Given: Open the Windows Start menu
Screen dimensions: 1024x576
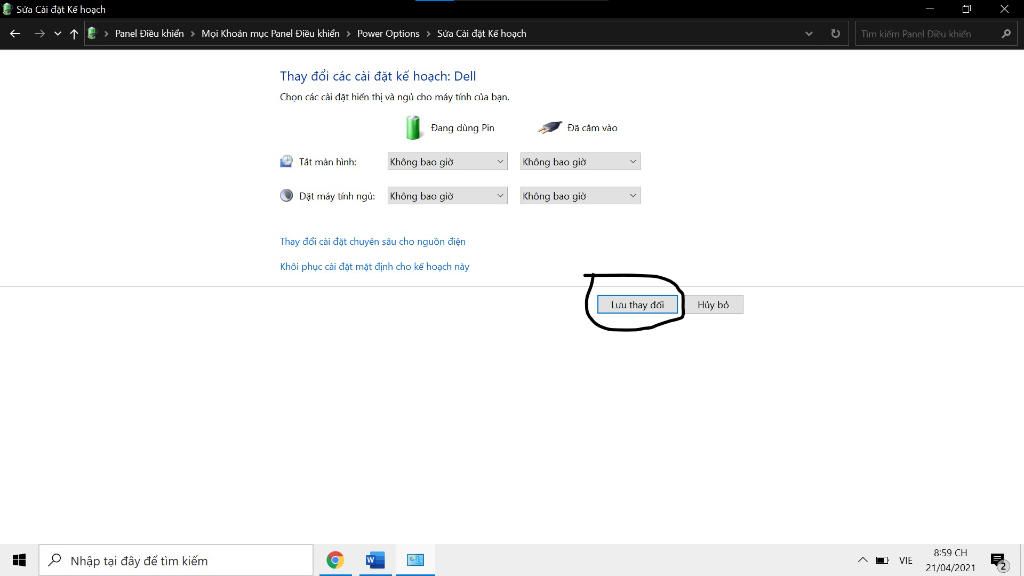Looking at the screenshot, I should click(x=19, y=560).
